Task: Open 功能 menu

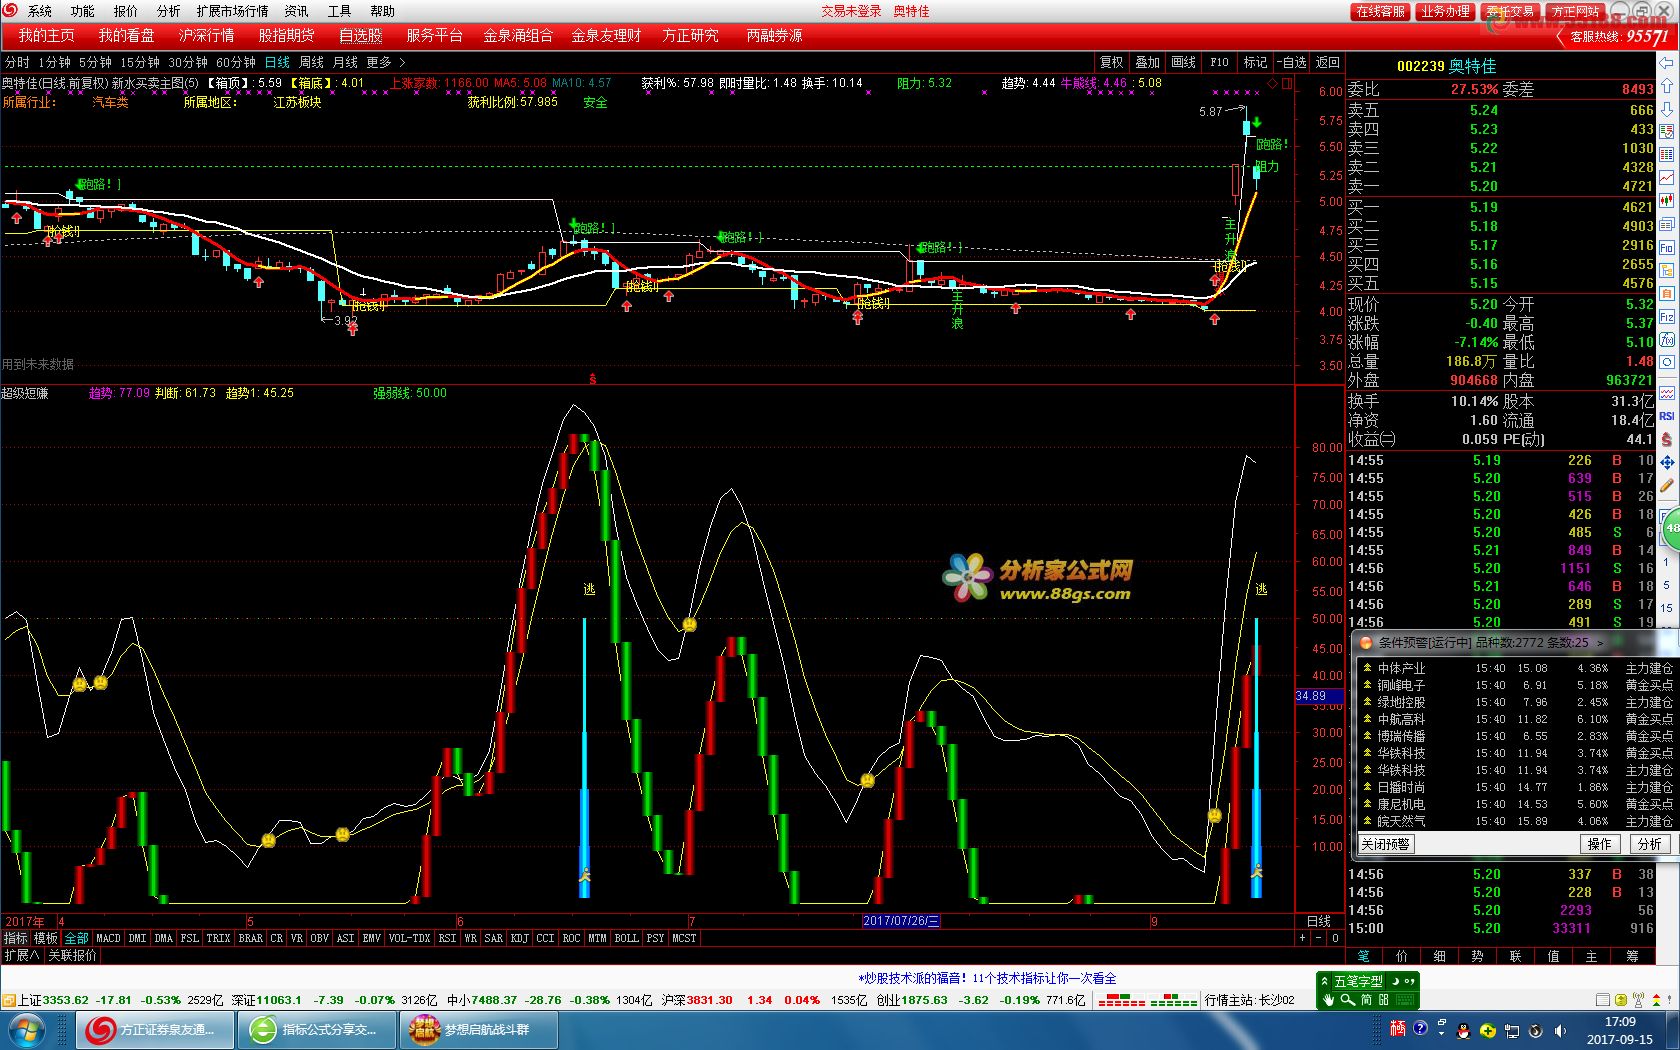Action: click(x=82, y=11)
